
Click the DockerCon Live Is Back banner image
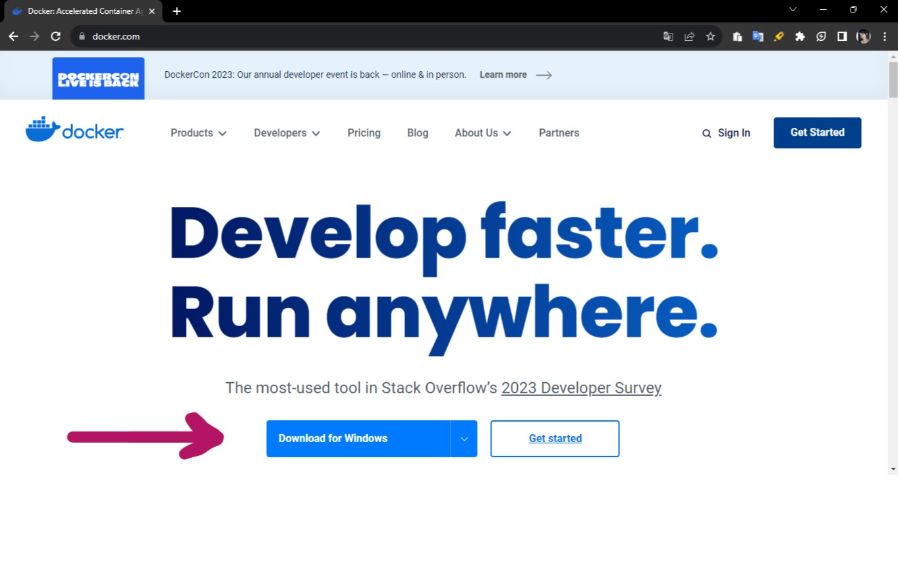tap(99, 78)
